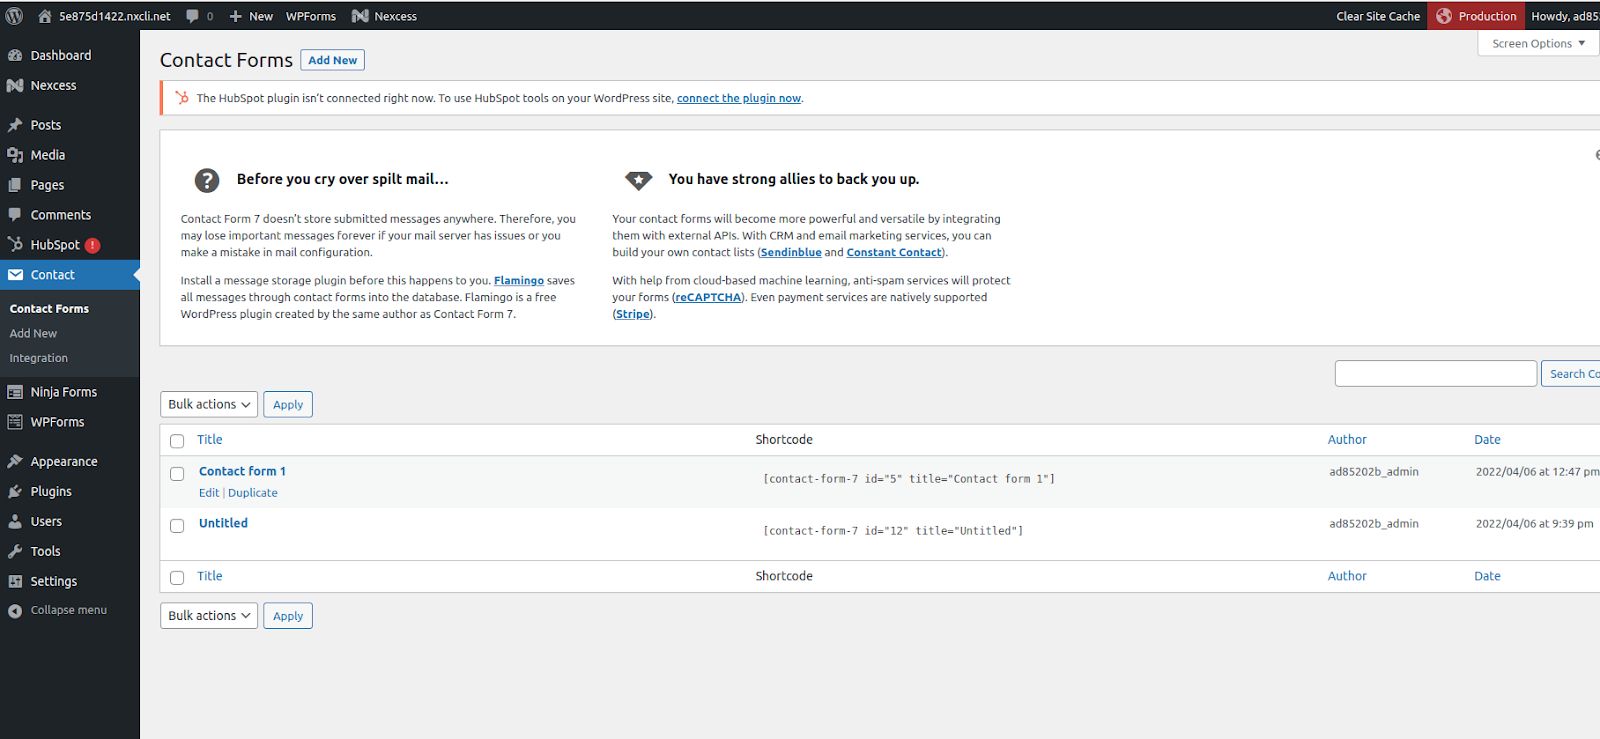Click the Users person icon
The width and height of the screenshot is (1600, 739).
point(15,521)
